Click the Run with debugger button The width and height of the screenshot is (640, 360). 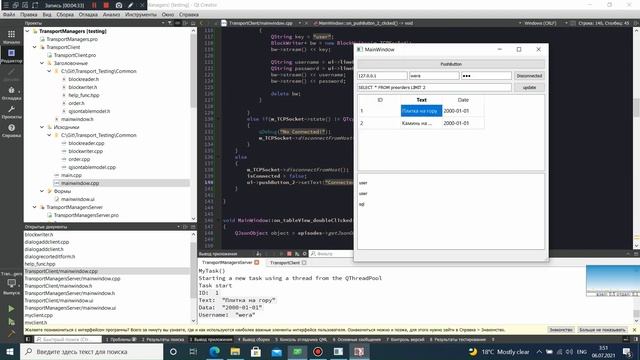[11, 322]
